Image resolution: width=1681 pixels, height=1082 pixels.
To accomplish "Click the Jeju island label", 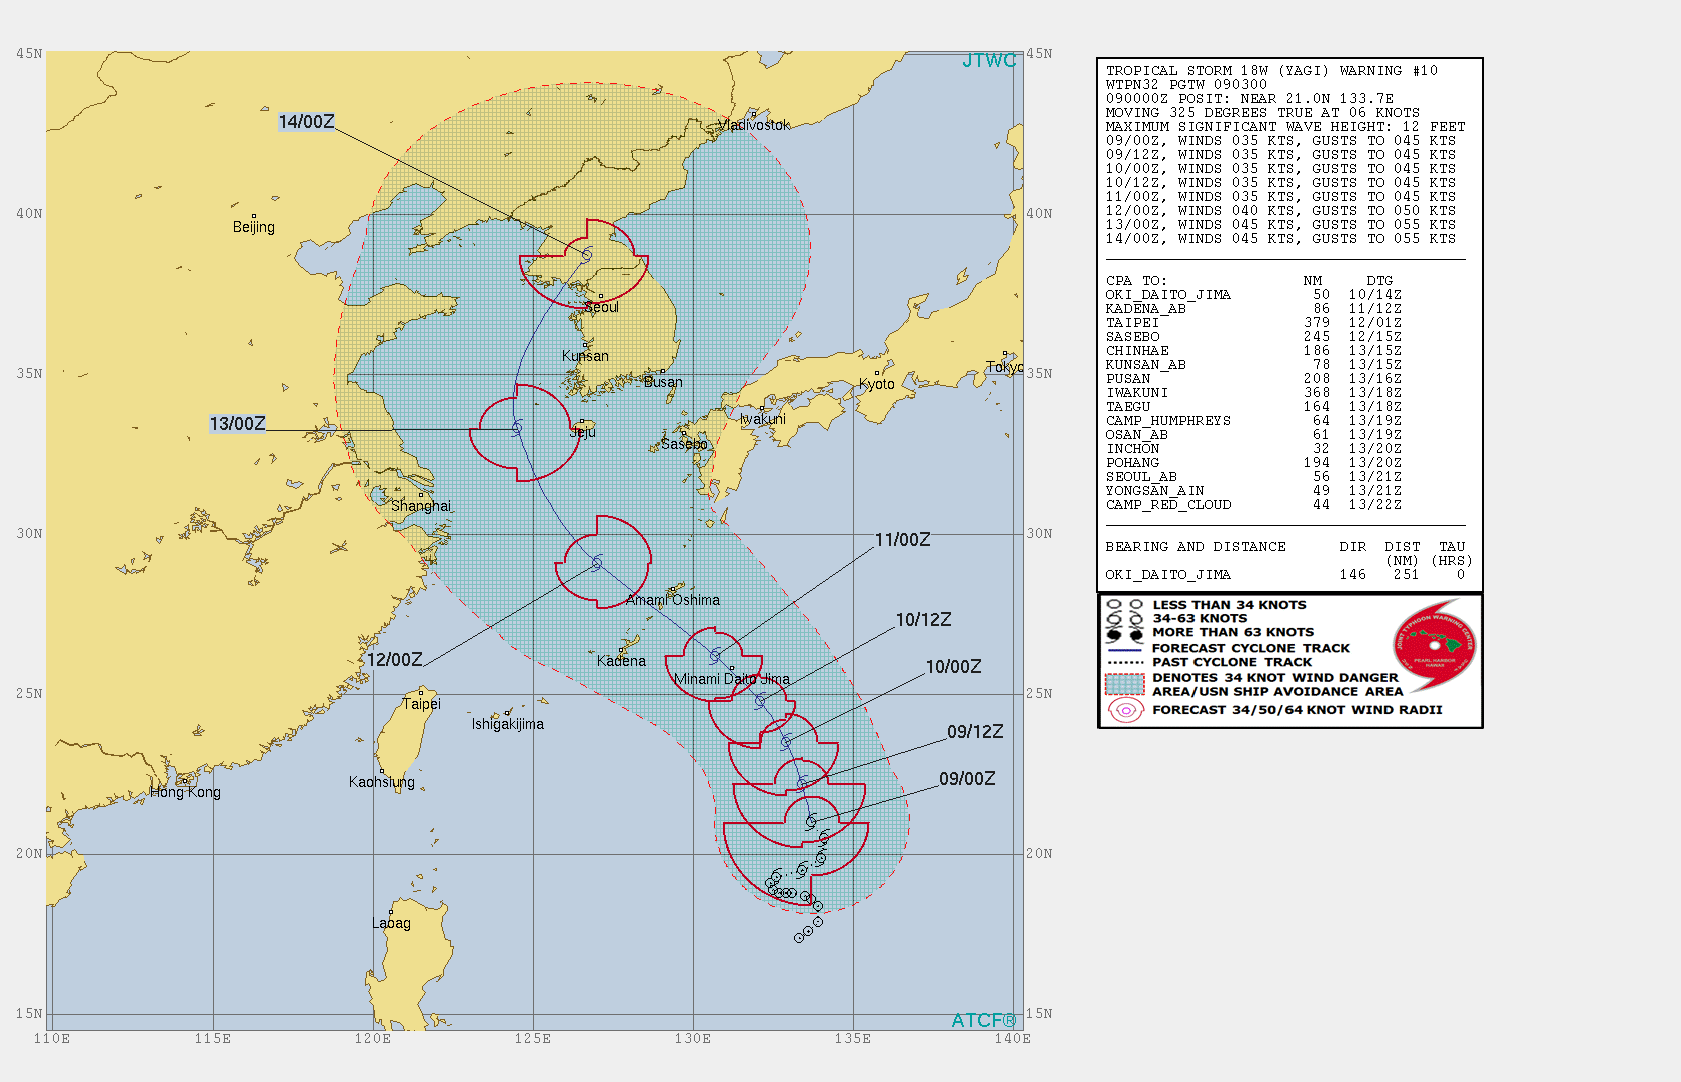I will coord(583,432).
